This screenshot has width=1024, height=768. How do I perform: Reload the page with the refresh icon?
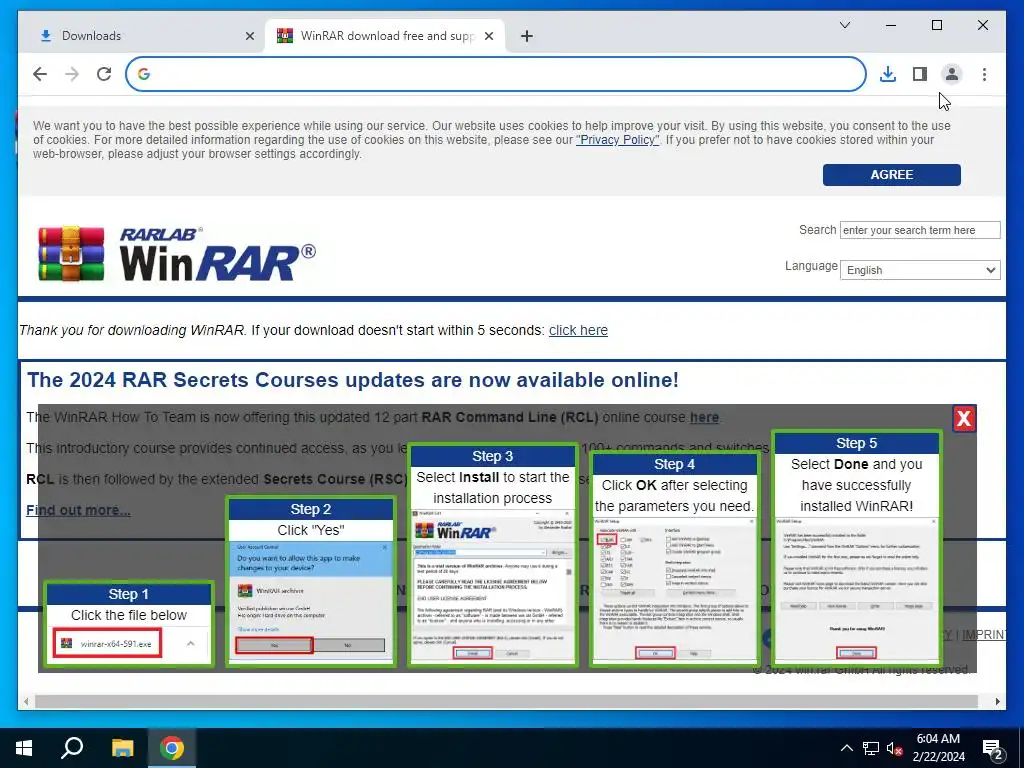pyautogui.click(x=104, y=74)
